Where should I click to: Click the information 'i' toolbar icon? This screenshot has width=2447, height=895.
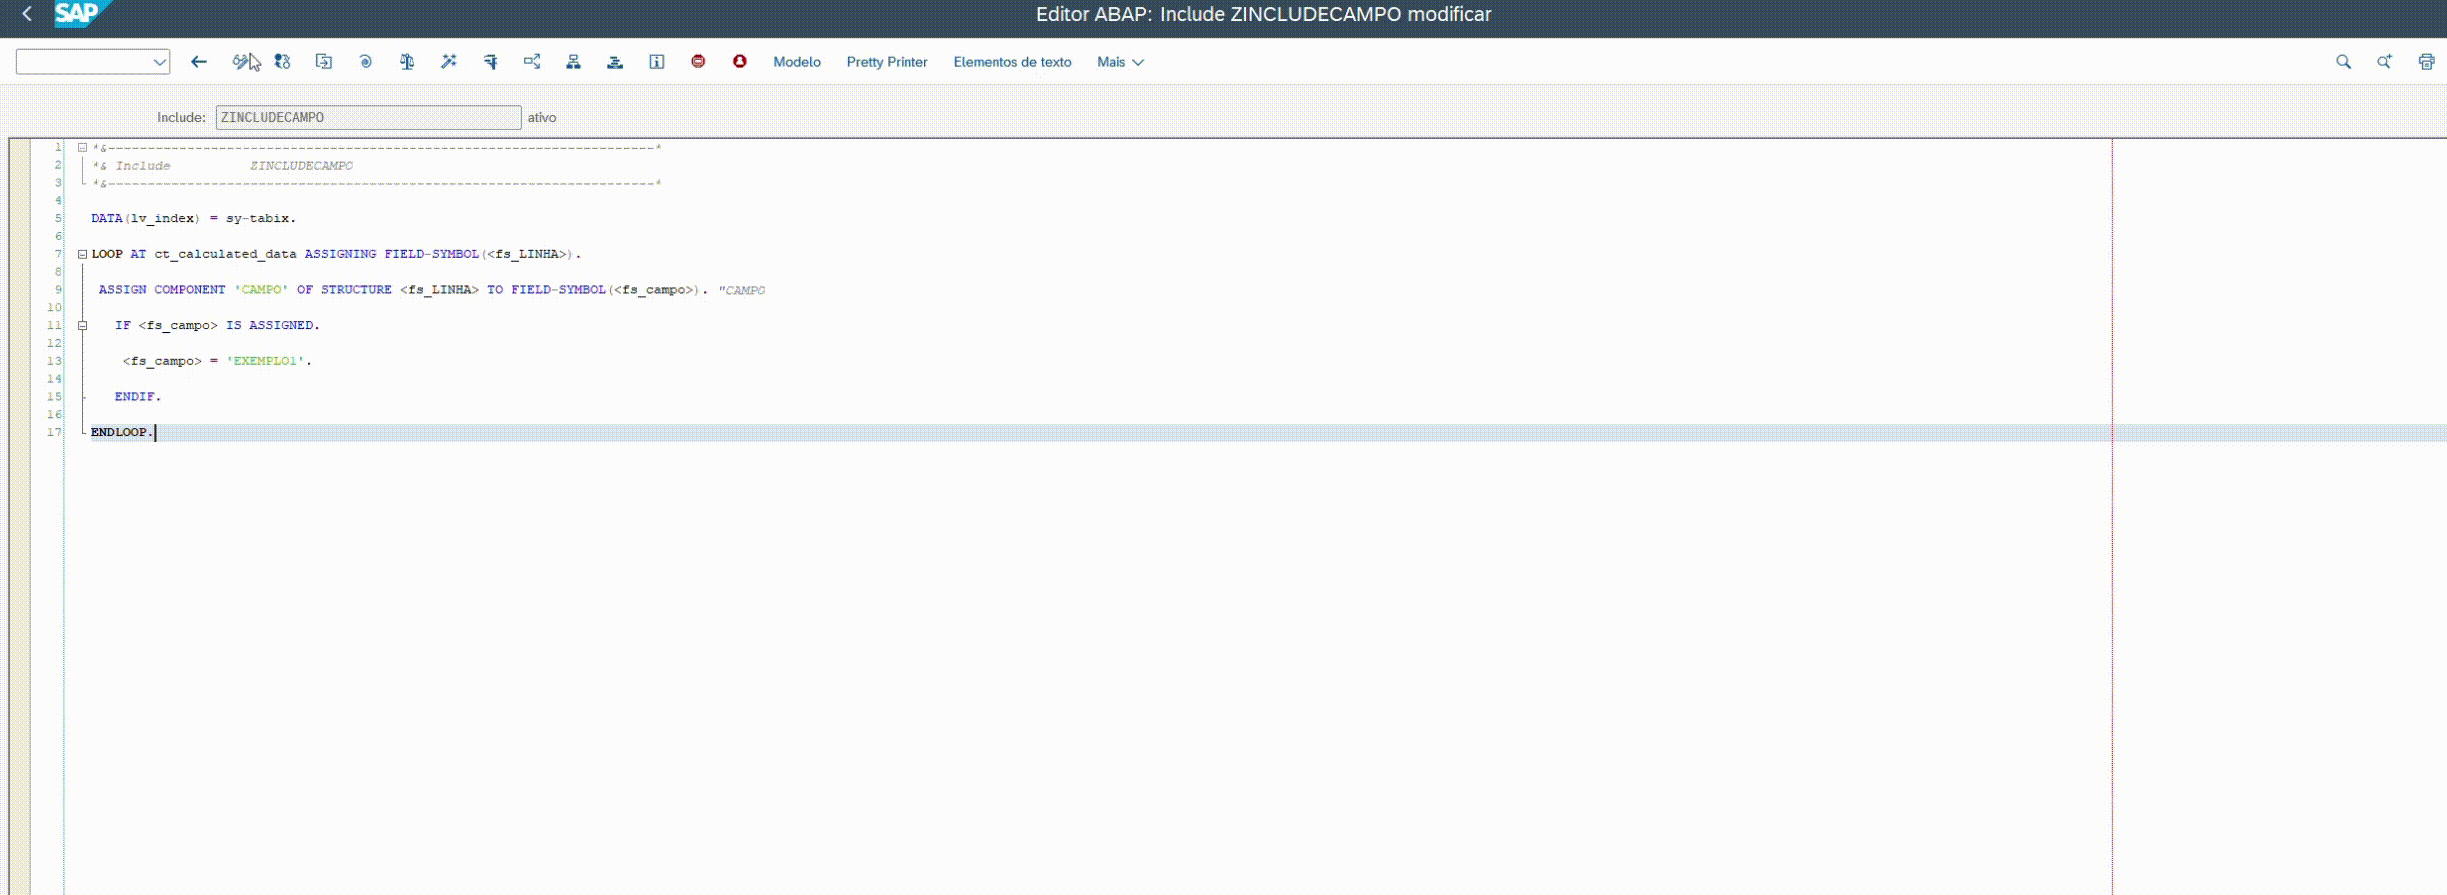[x=657, y=62]
